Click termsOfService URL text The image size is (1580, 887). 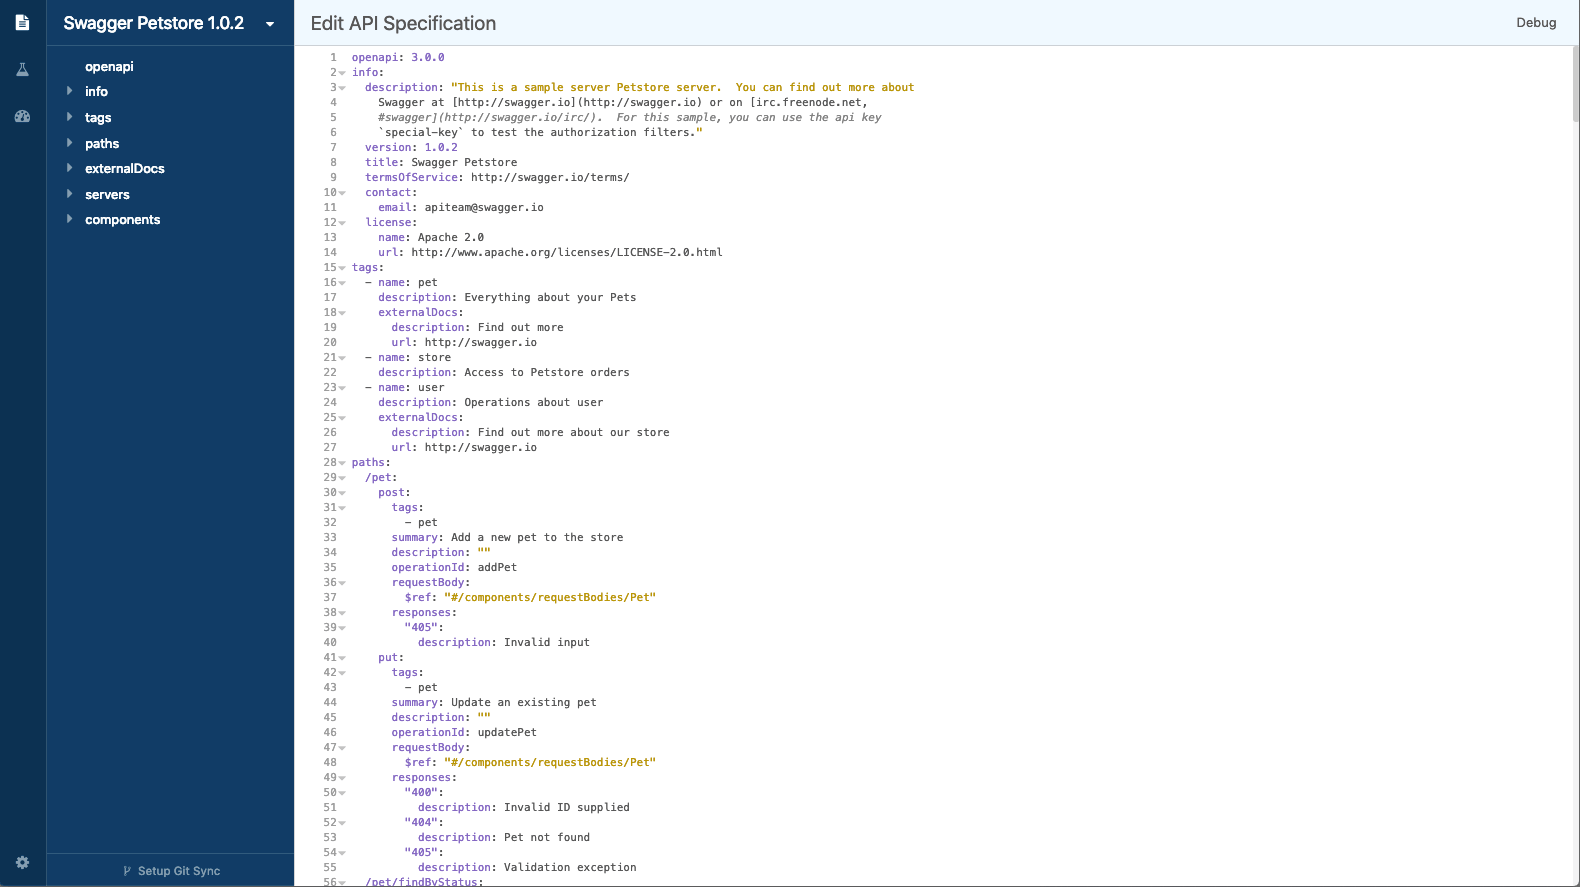tap(550, 177)
